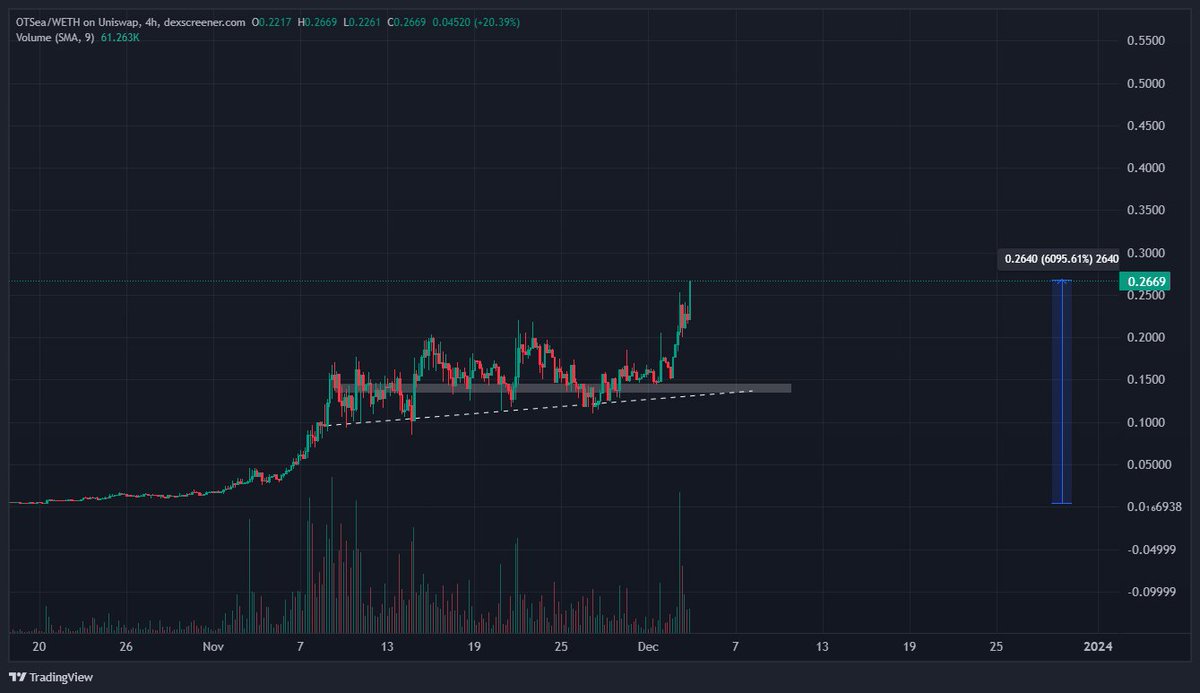The height and width of the screenshot is (693, 1200).
Task: Click the Nov label on time axis
Action: (213, 647)
